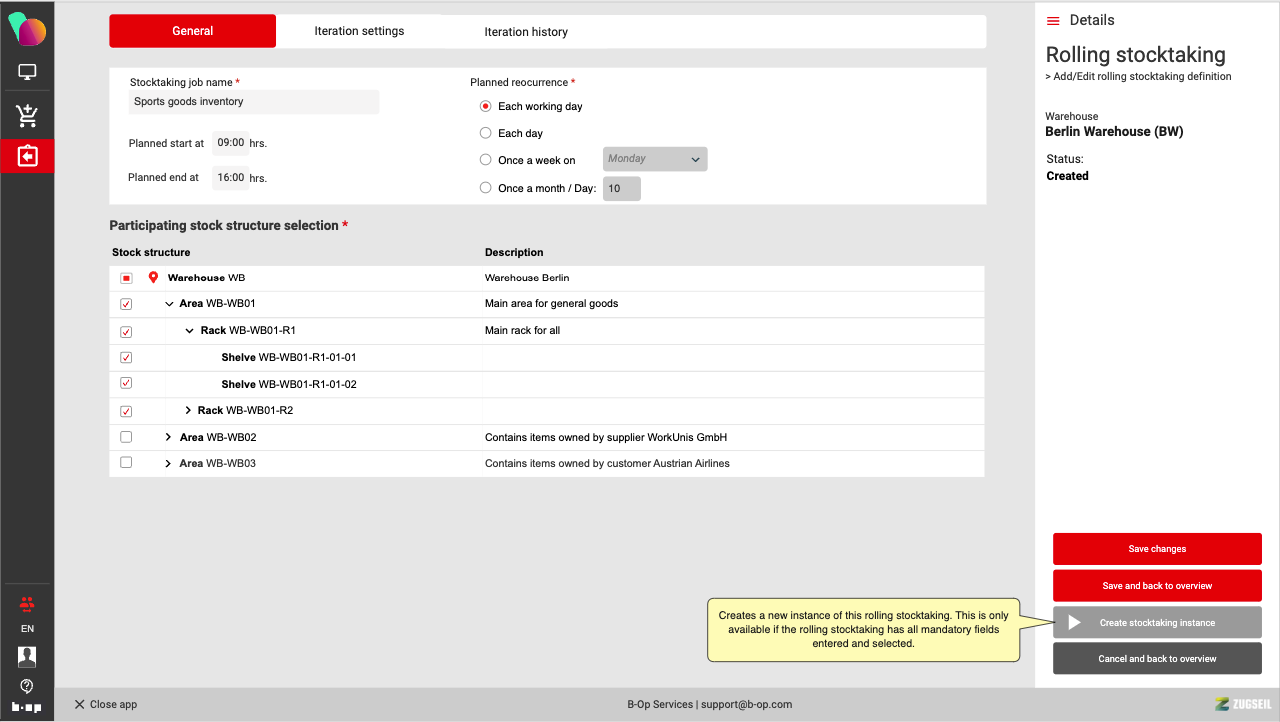Click the Stocktaking job name input field

[x=254, y=102]
